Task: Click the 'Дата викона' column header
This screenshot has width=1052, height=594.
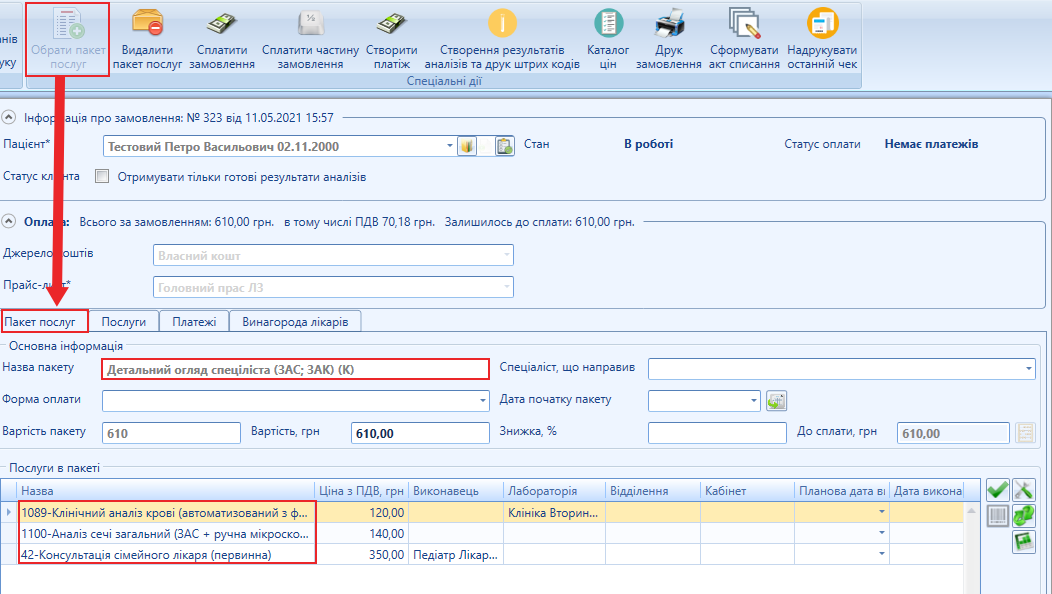Action: click(927, 491)
